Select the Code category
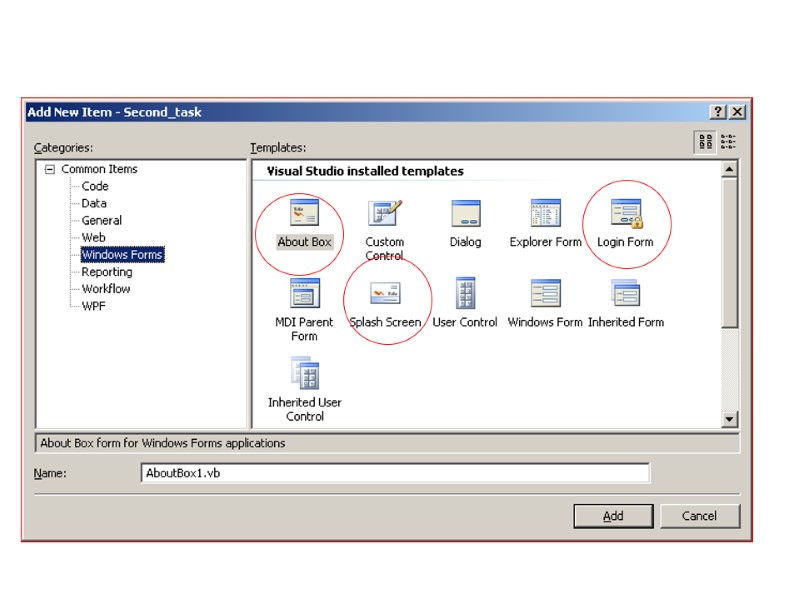800x600 pixels. pos(95,186)
